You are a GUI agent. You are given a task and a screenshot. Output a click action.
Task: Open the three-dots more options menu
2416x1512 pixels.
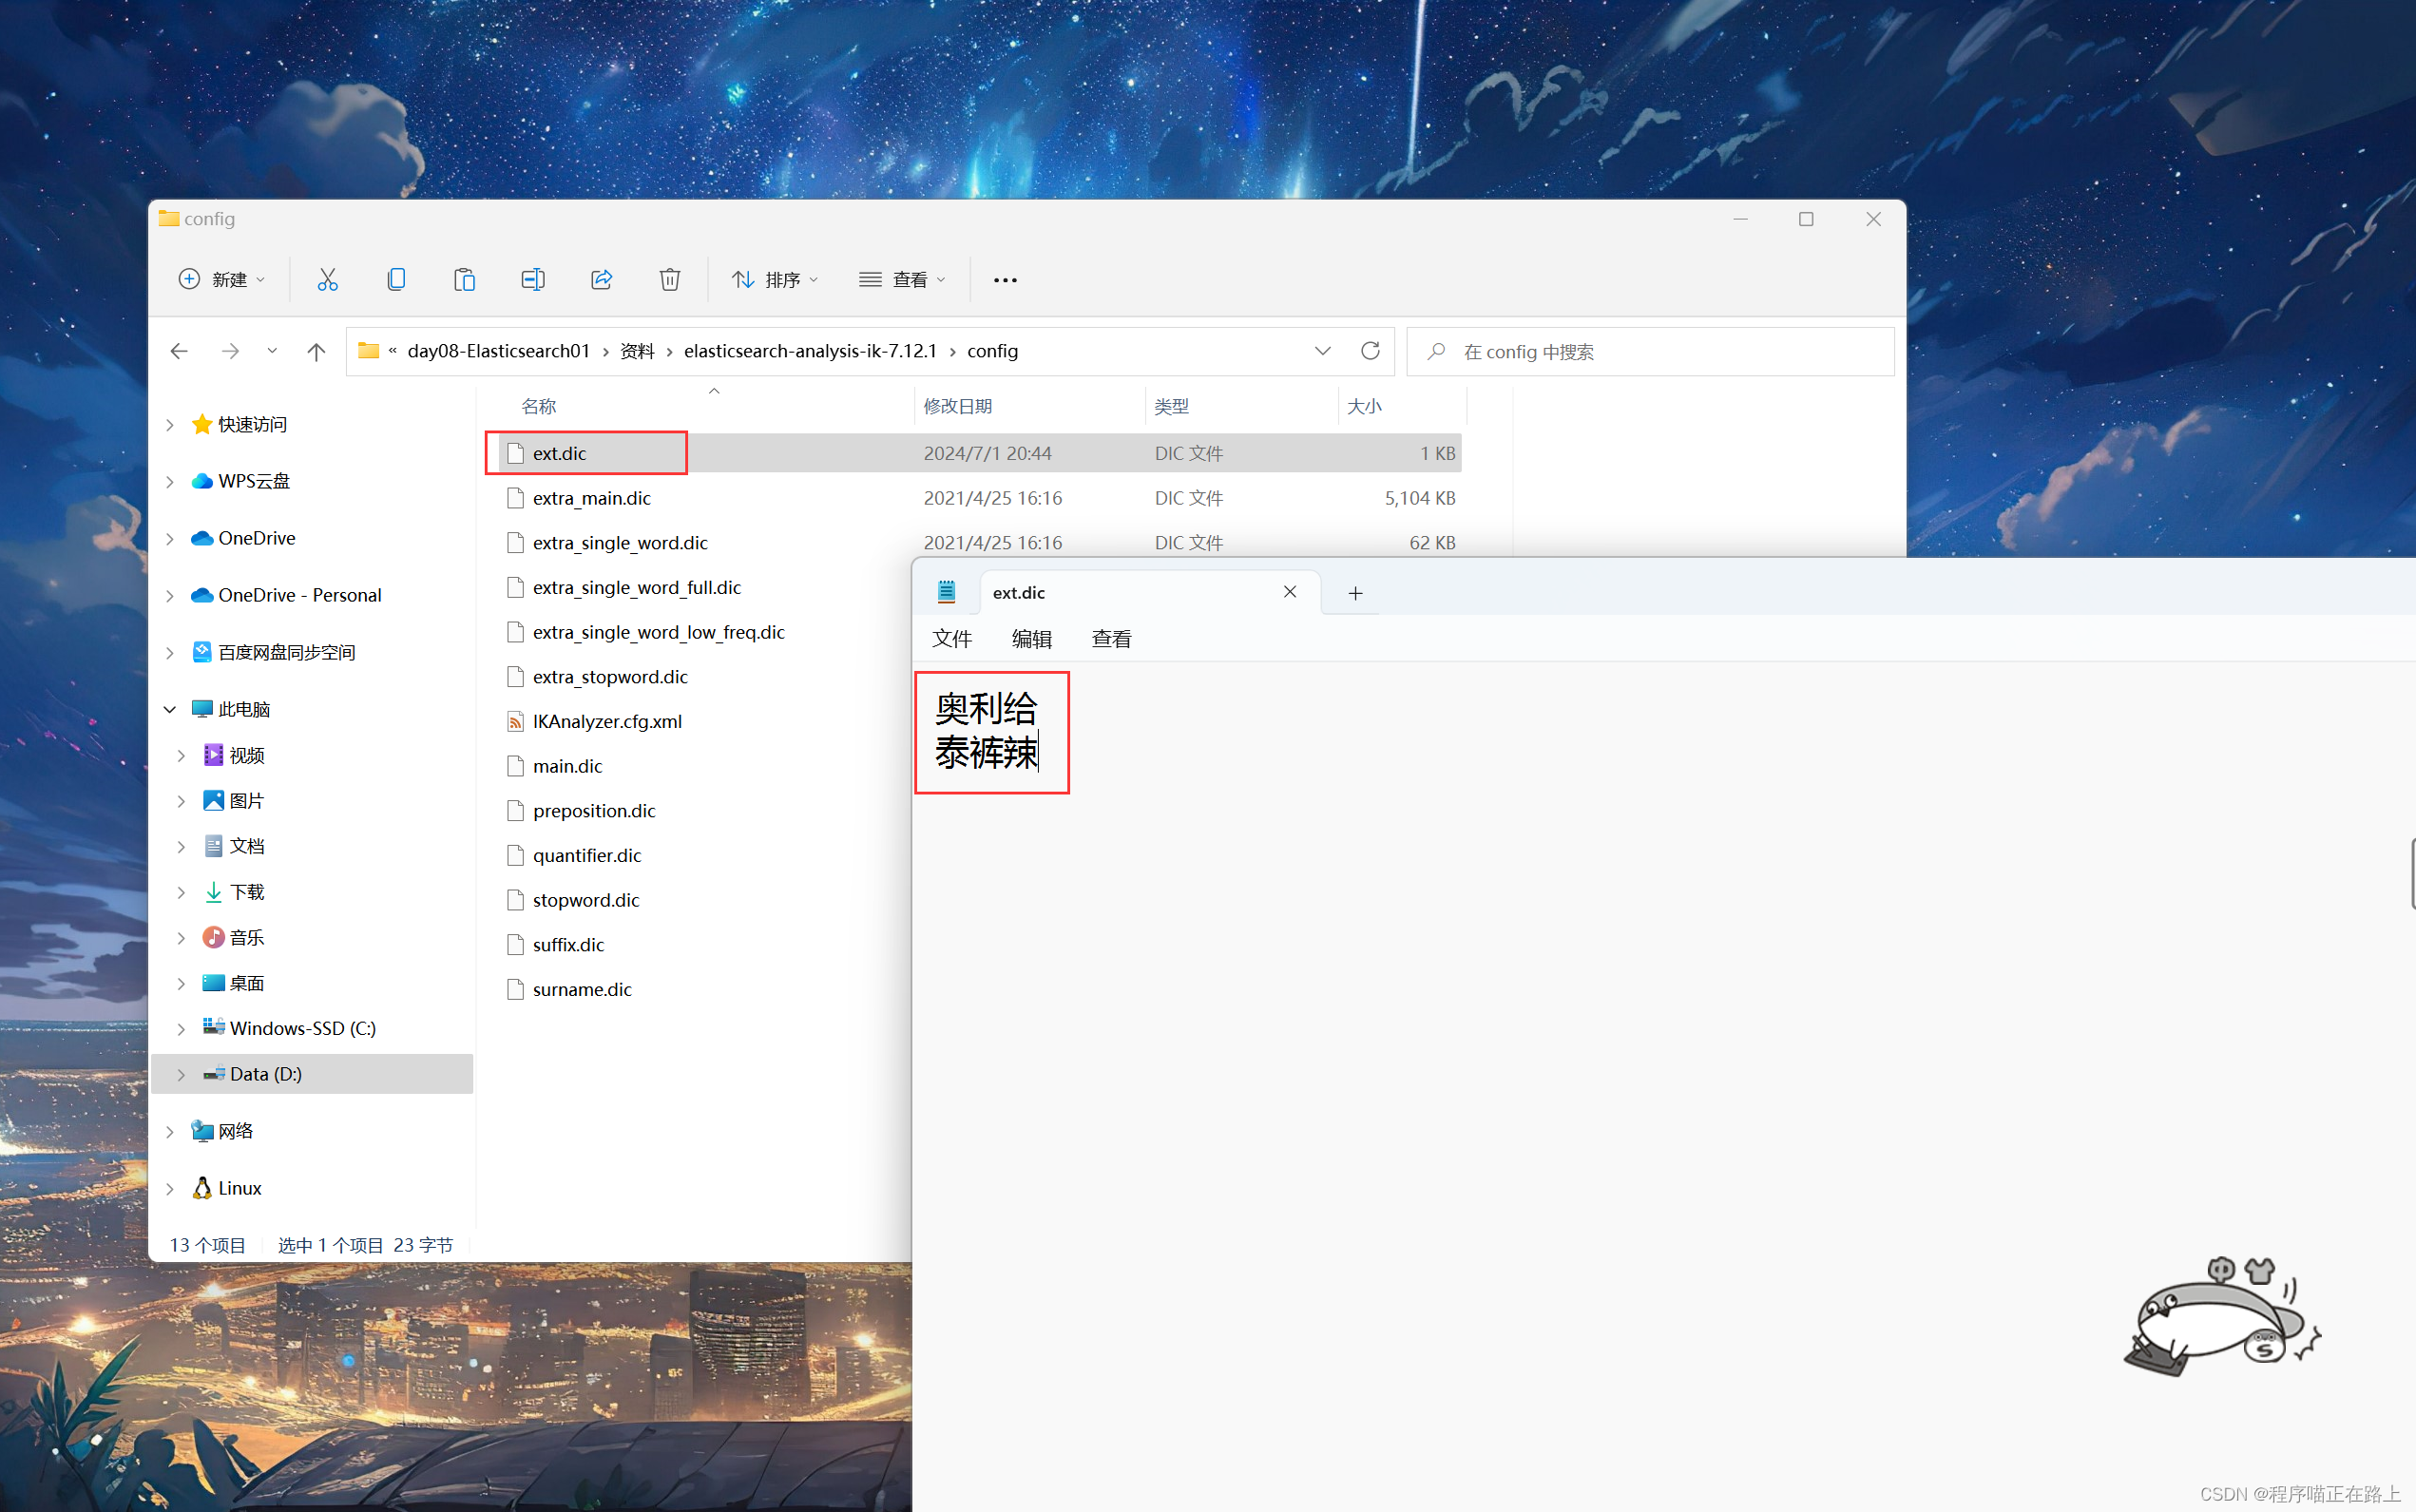pos(1005,280)
